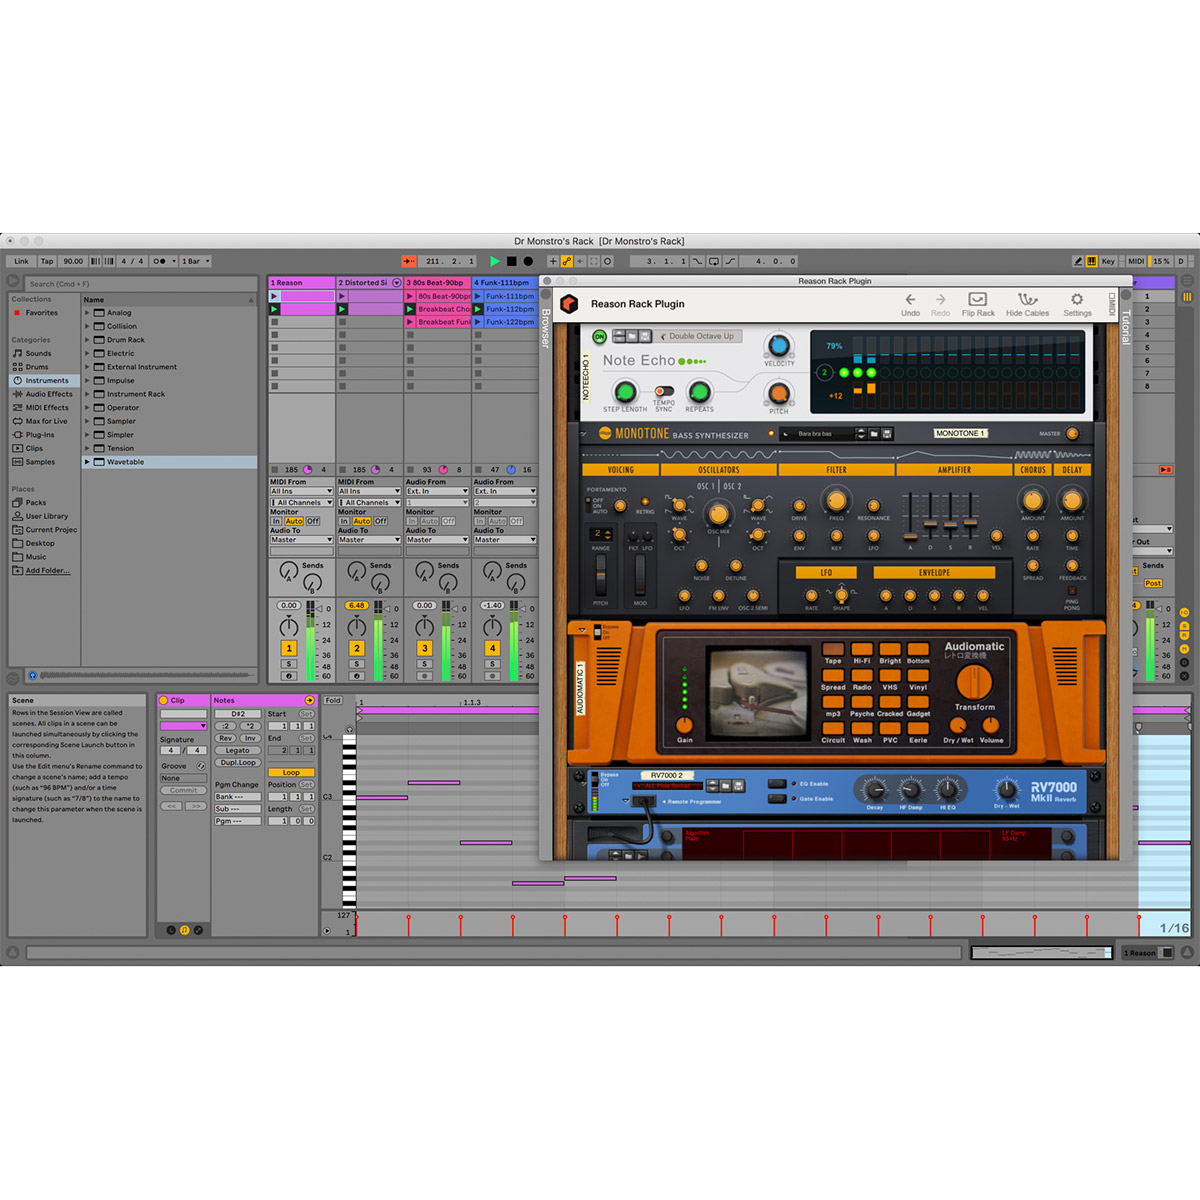Enable the Loop toggle in Notes panel
Viewport: 1200px width, 1200px height.
[292, 772]
